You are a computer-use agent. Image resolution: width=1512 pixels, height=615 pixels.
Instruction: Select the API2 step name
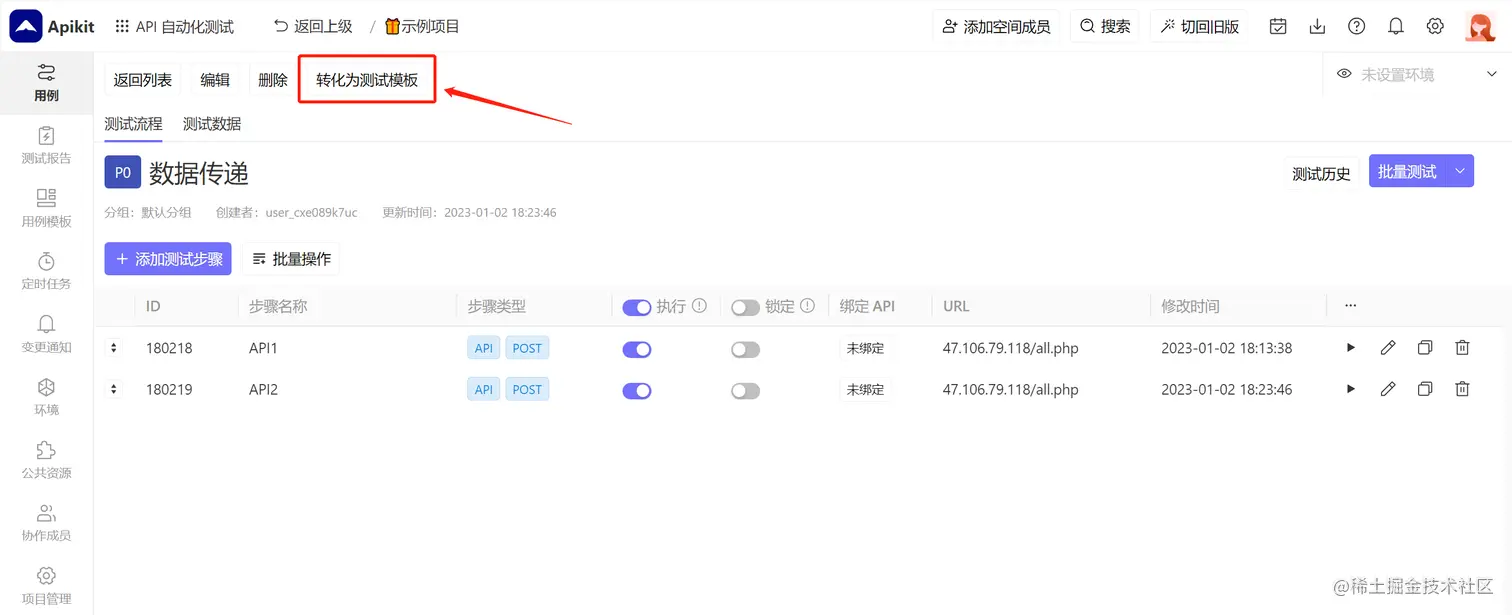point(263,389)
